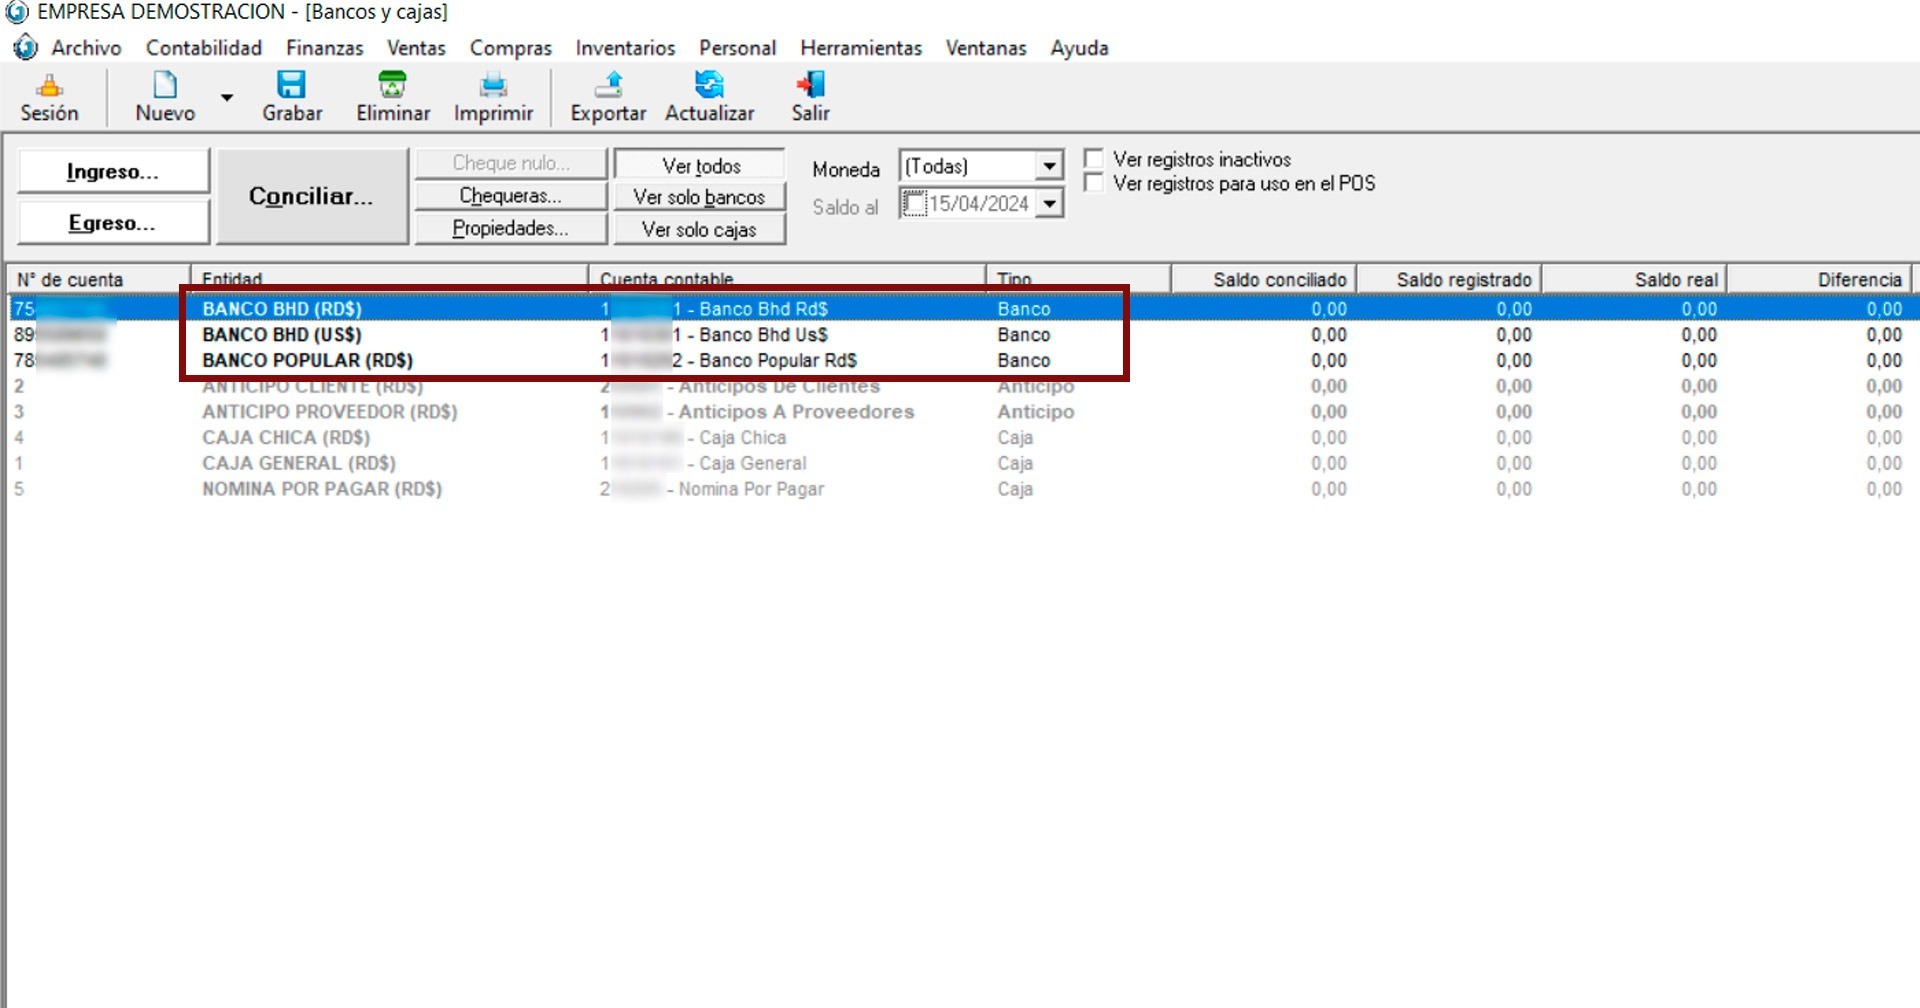Click the Eliminar trash icon
This screenshot has width=1920, height=1008.
392,85
